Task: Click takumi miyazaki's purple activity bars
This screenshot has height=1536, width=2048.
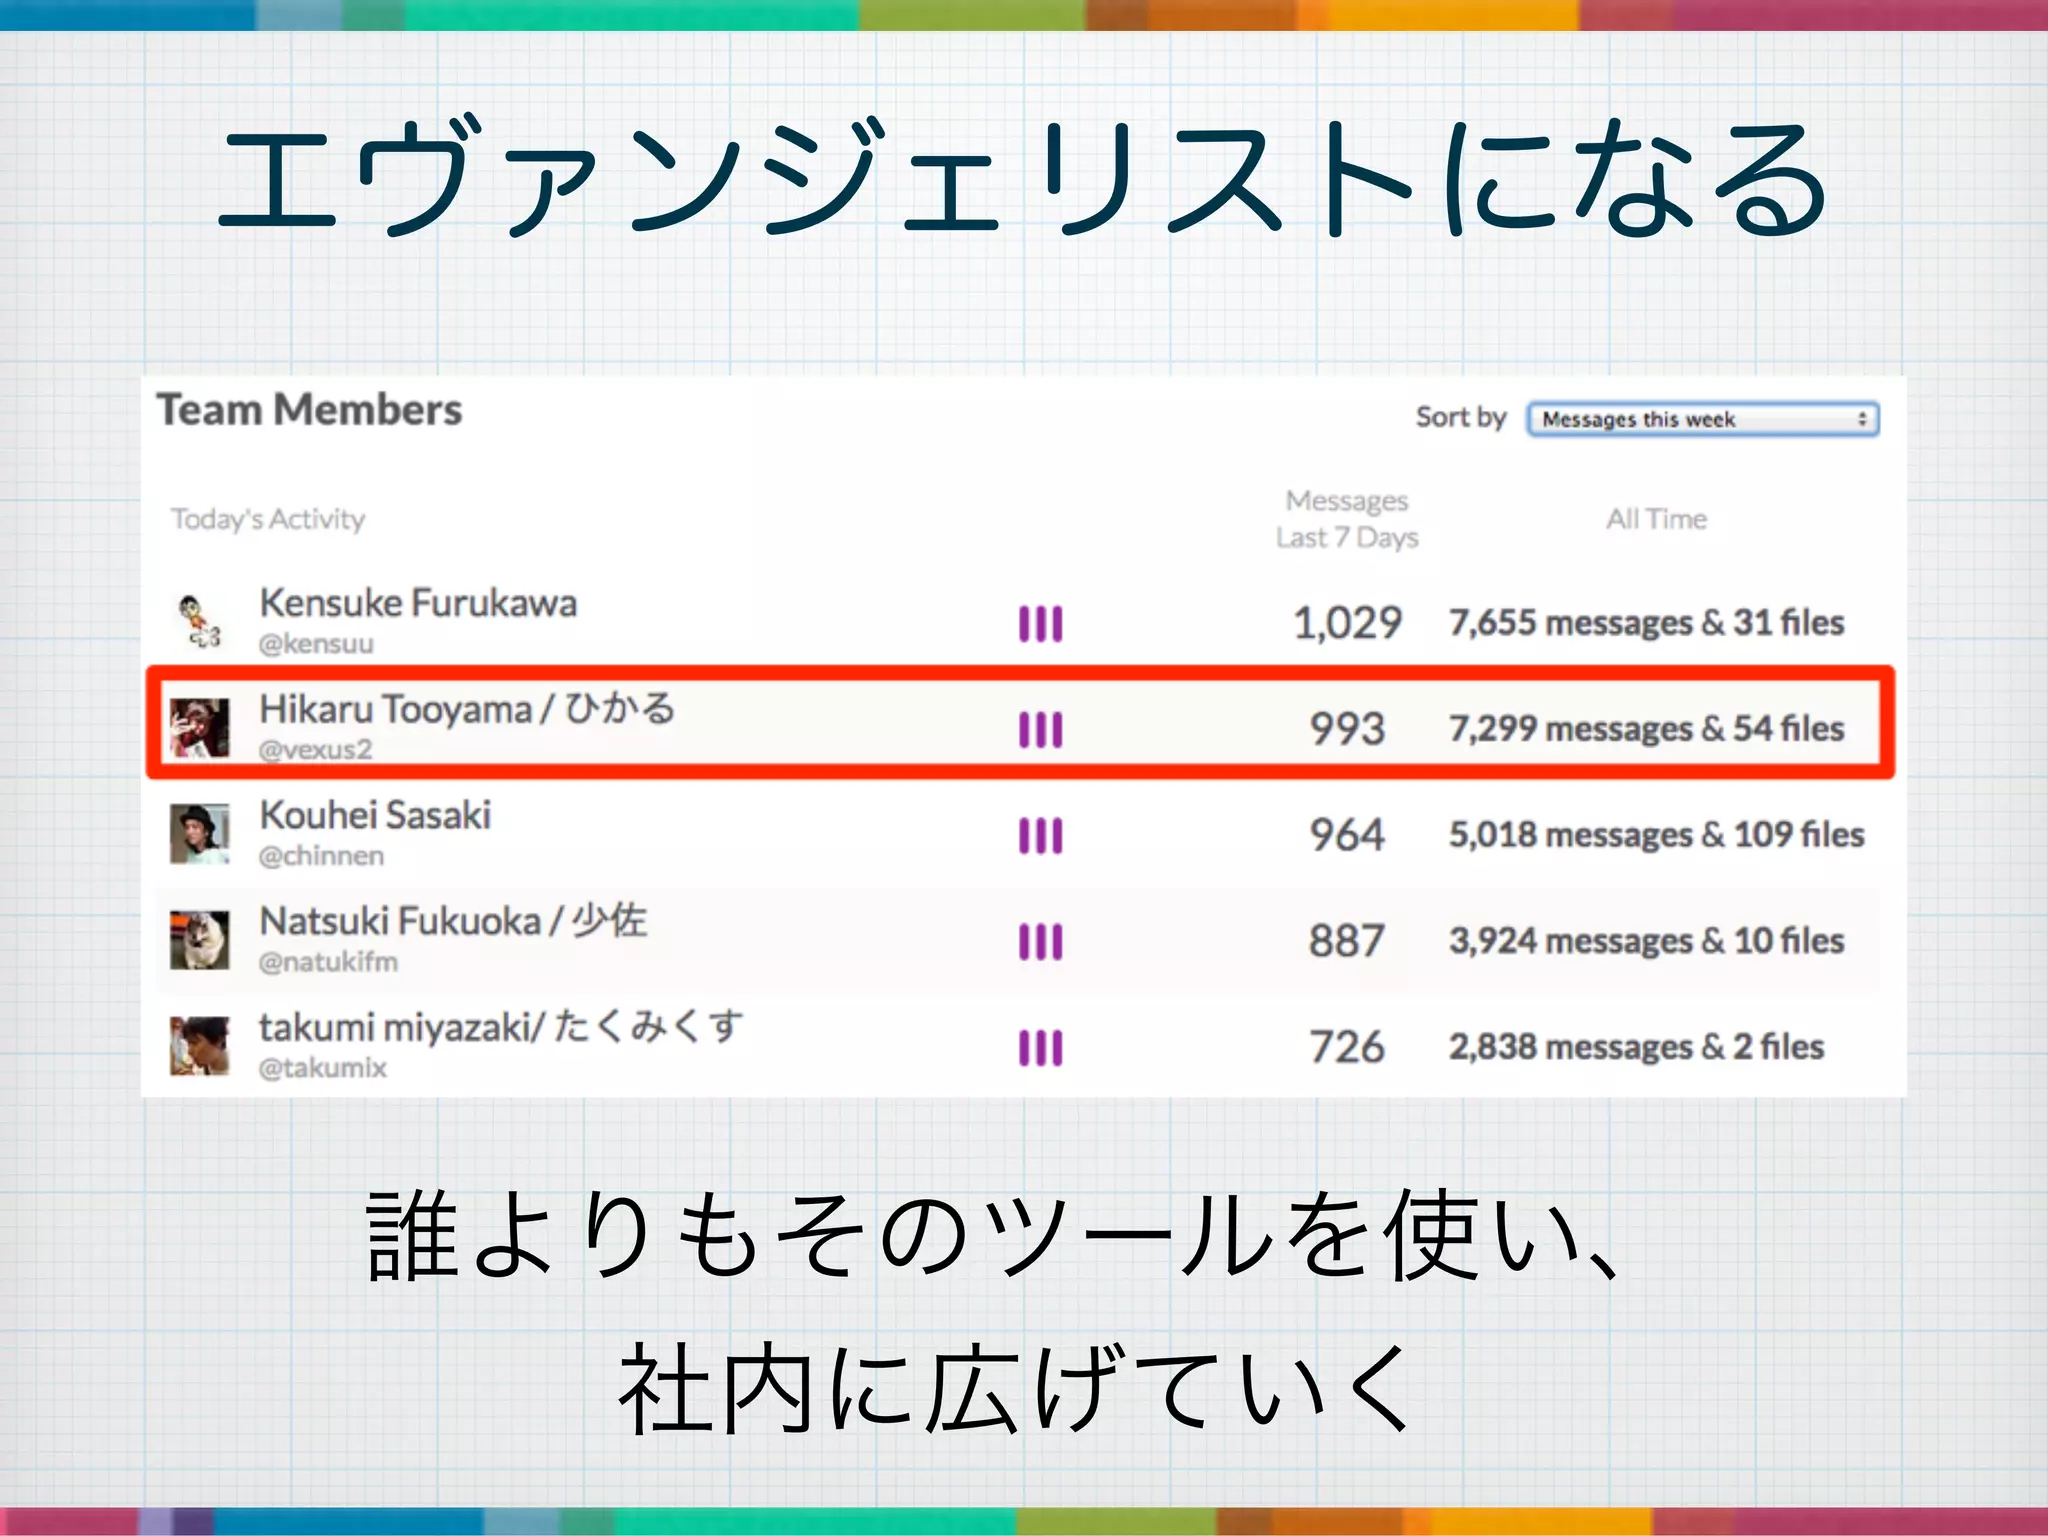Action: click(x=1040, y=1048)
